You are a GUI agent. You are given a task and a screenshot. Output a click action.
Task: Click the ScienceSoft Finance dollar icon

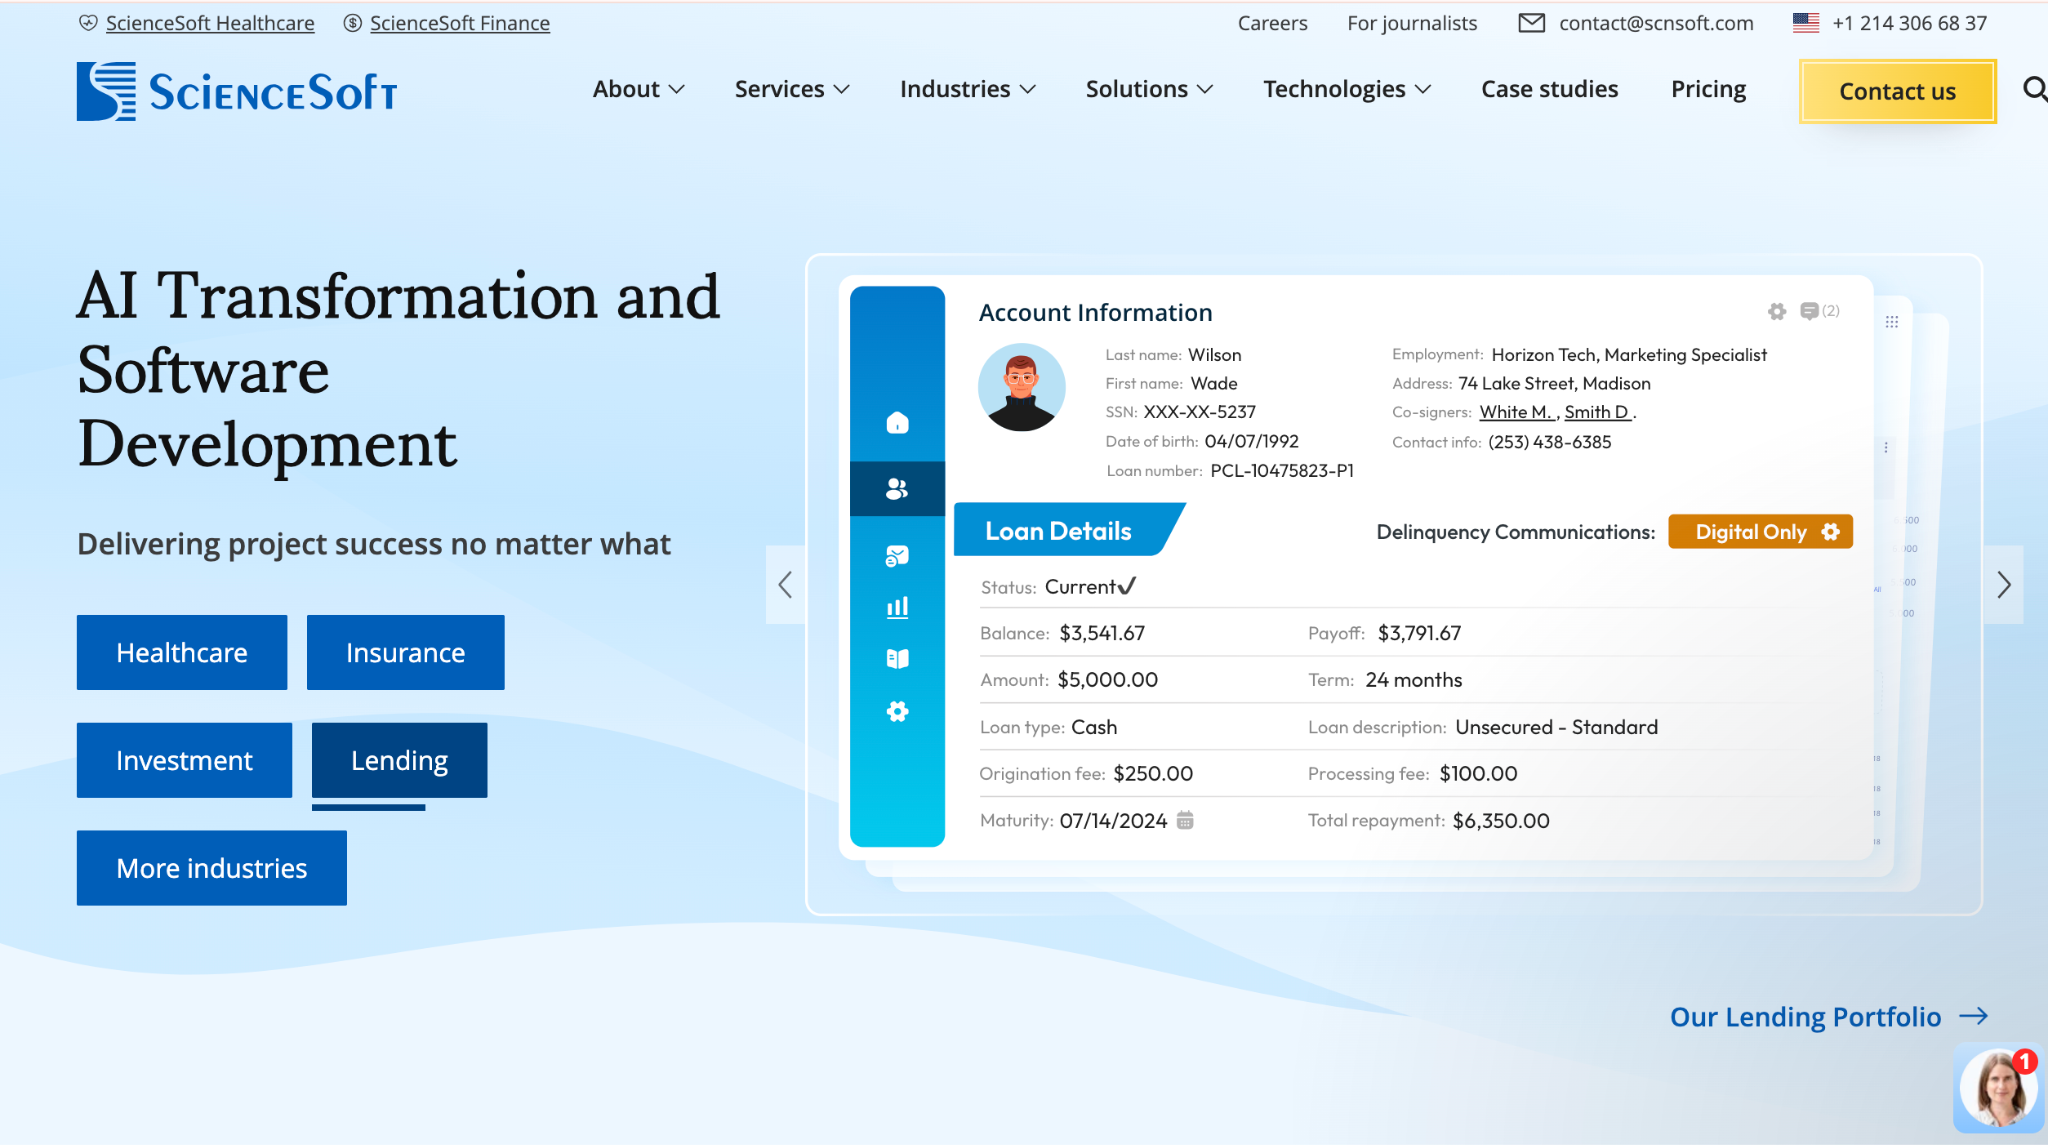pos(352,23)
